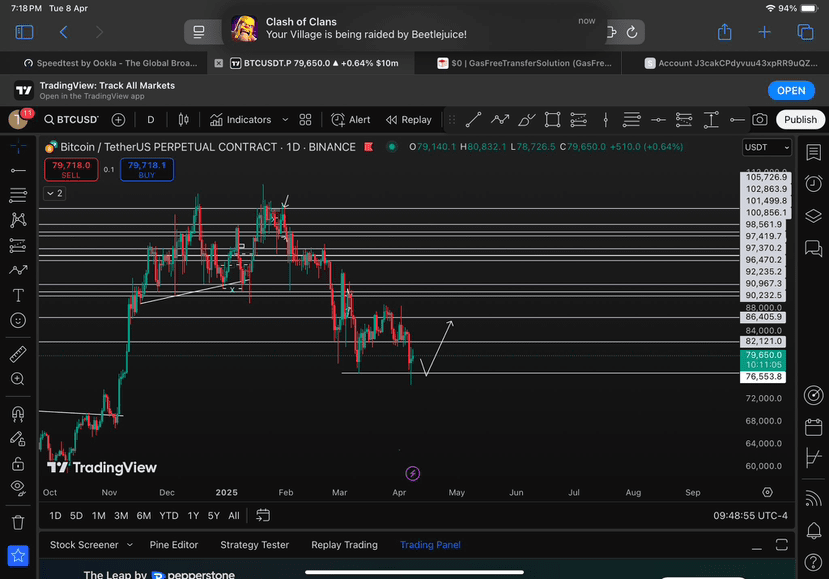Image resolution: width=829 pixels, height=579 pixels.
Task: Show Safari tab overview
Action: (805, 32)
